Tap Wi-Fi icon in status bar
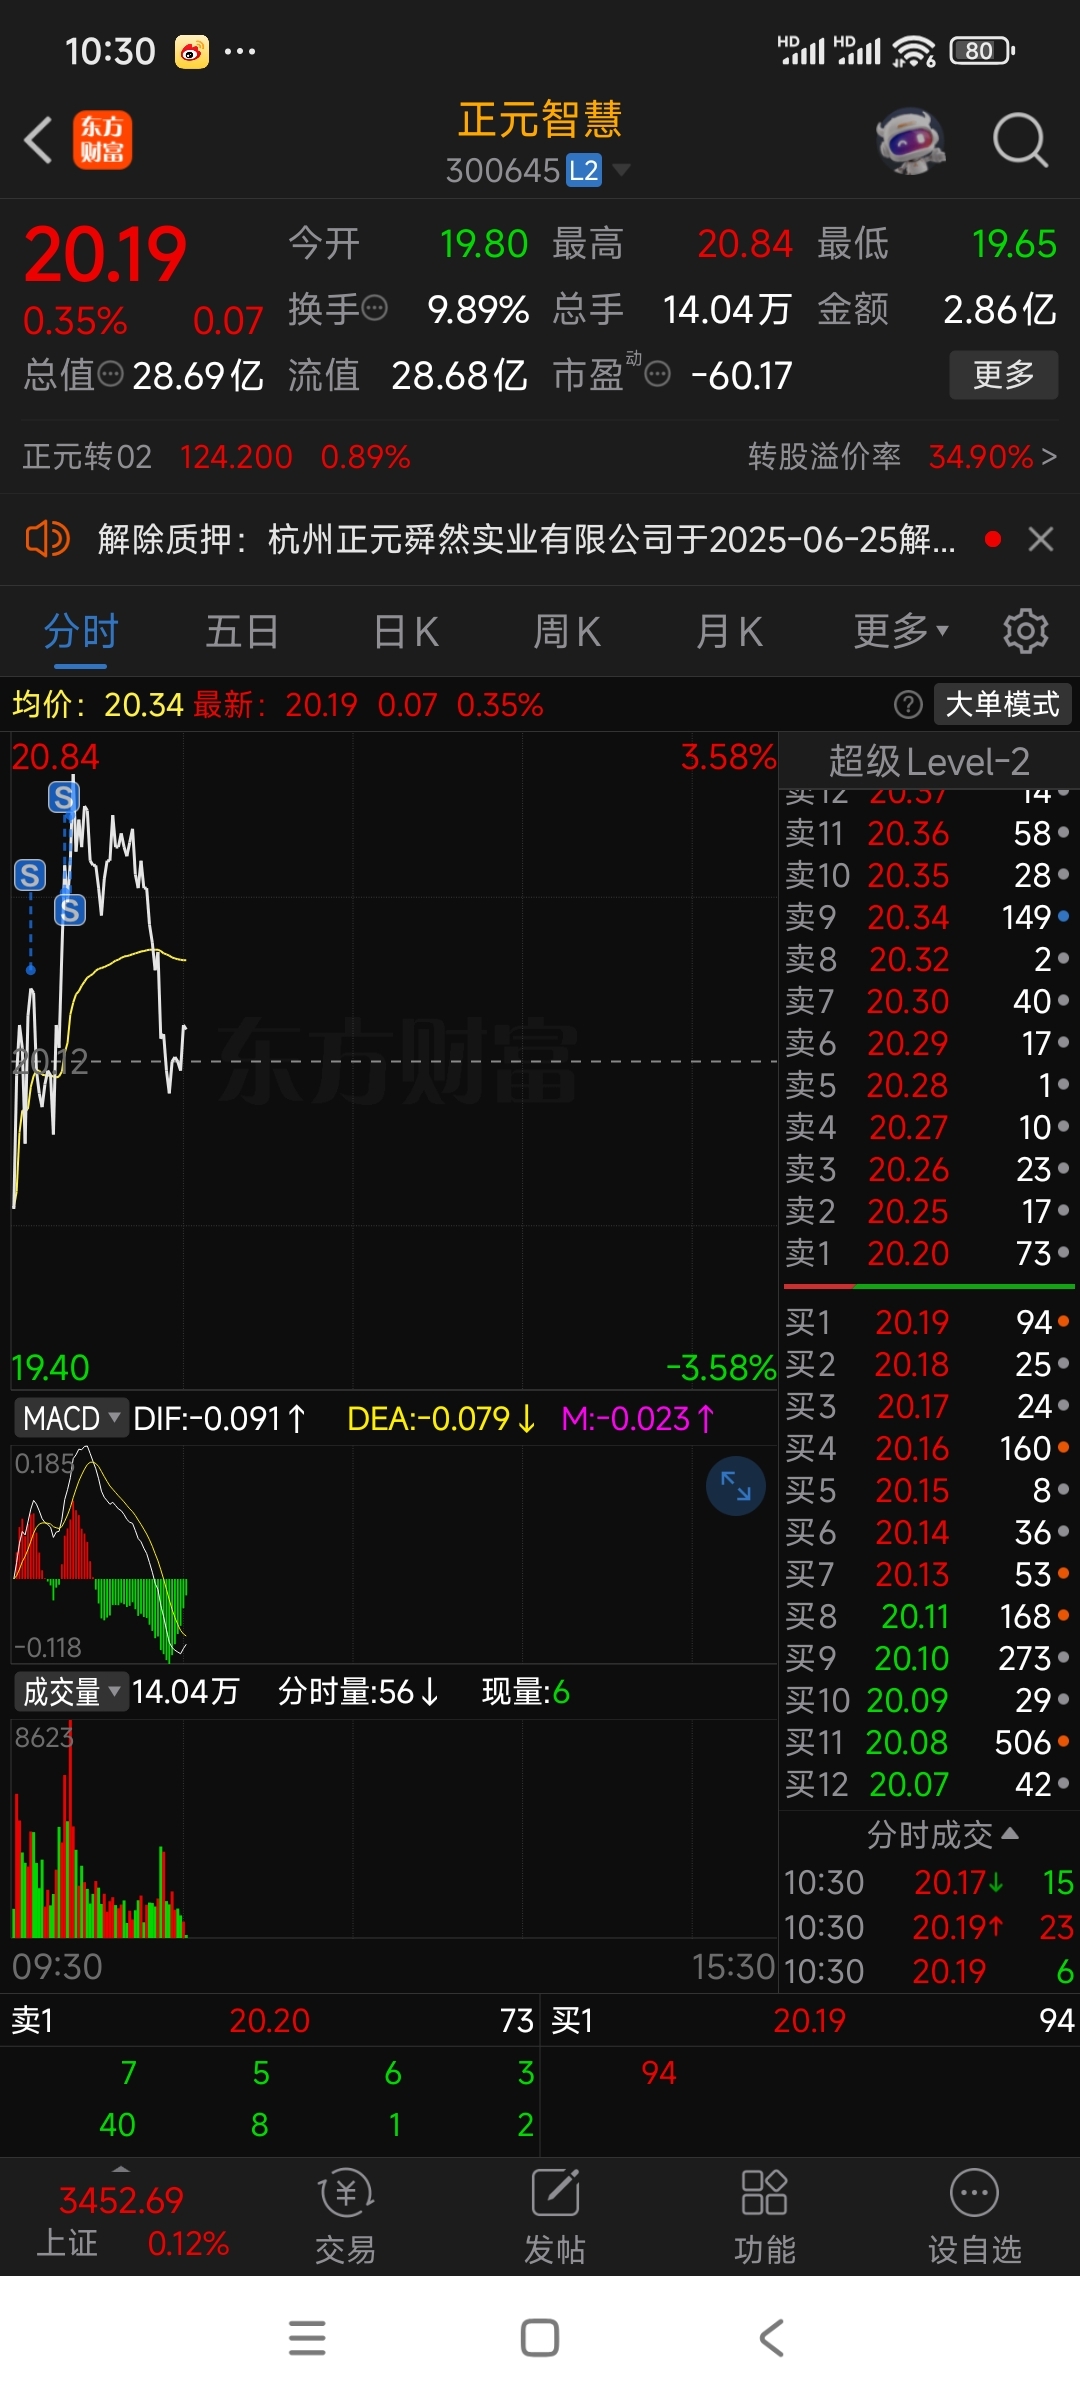Image resolution: width=1080 pixels, height=2400 pixels. 914,50
